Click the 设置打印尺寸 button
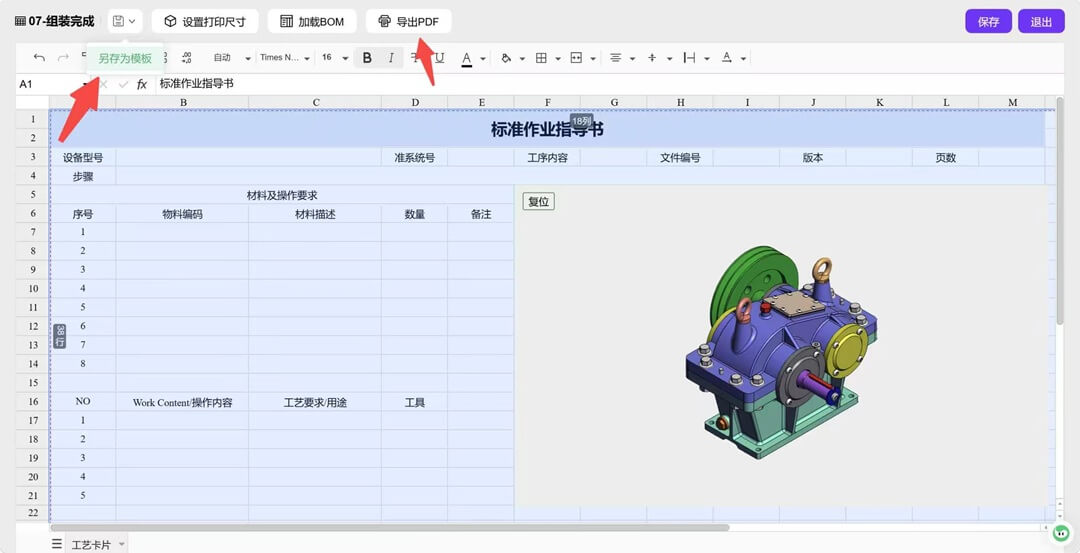 pos(205,21)
